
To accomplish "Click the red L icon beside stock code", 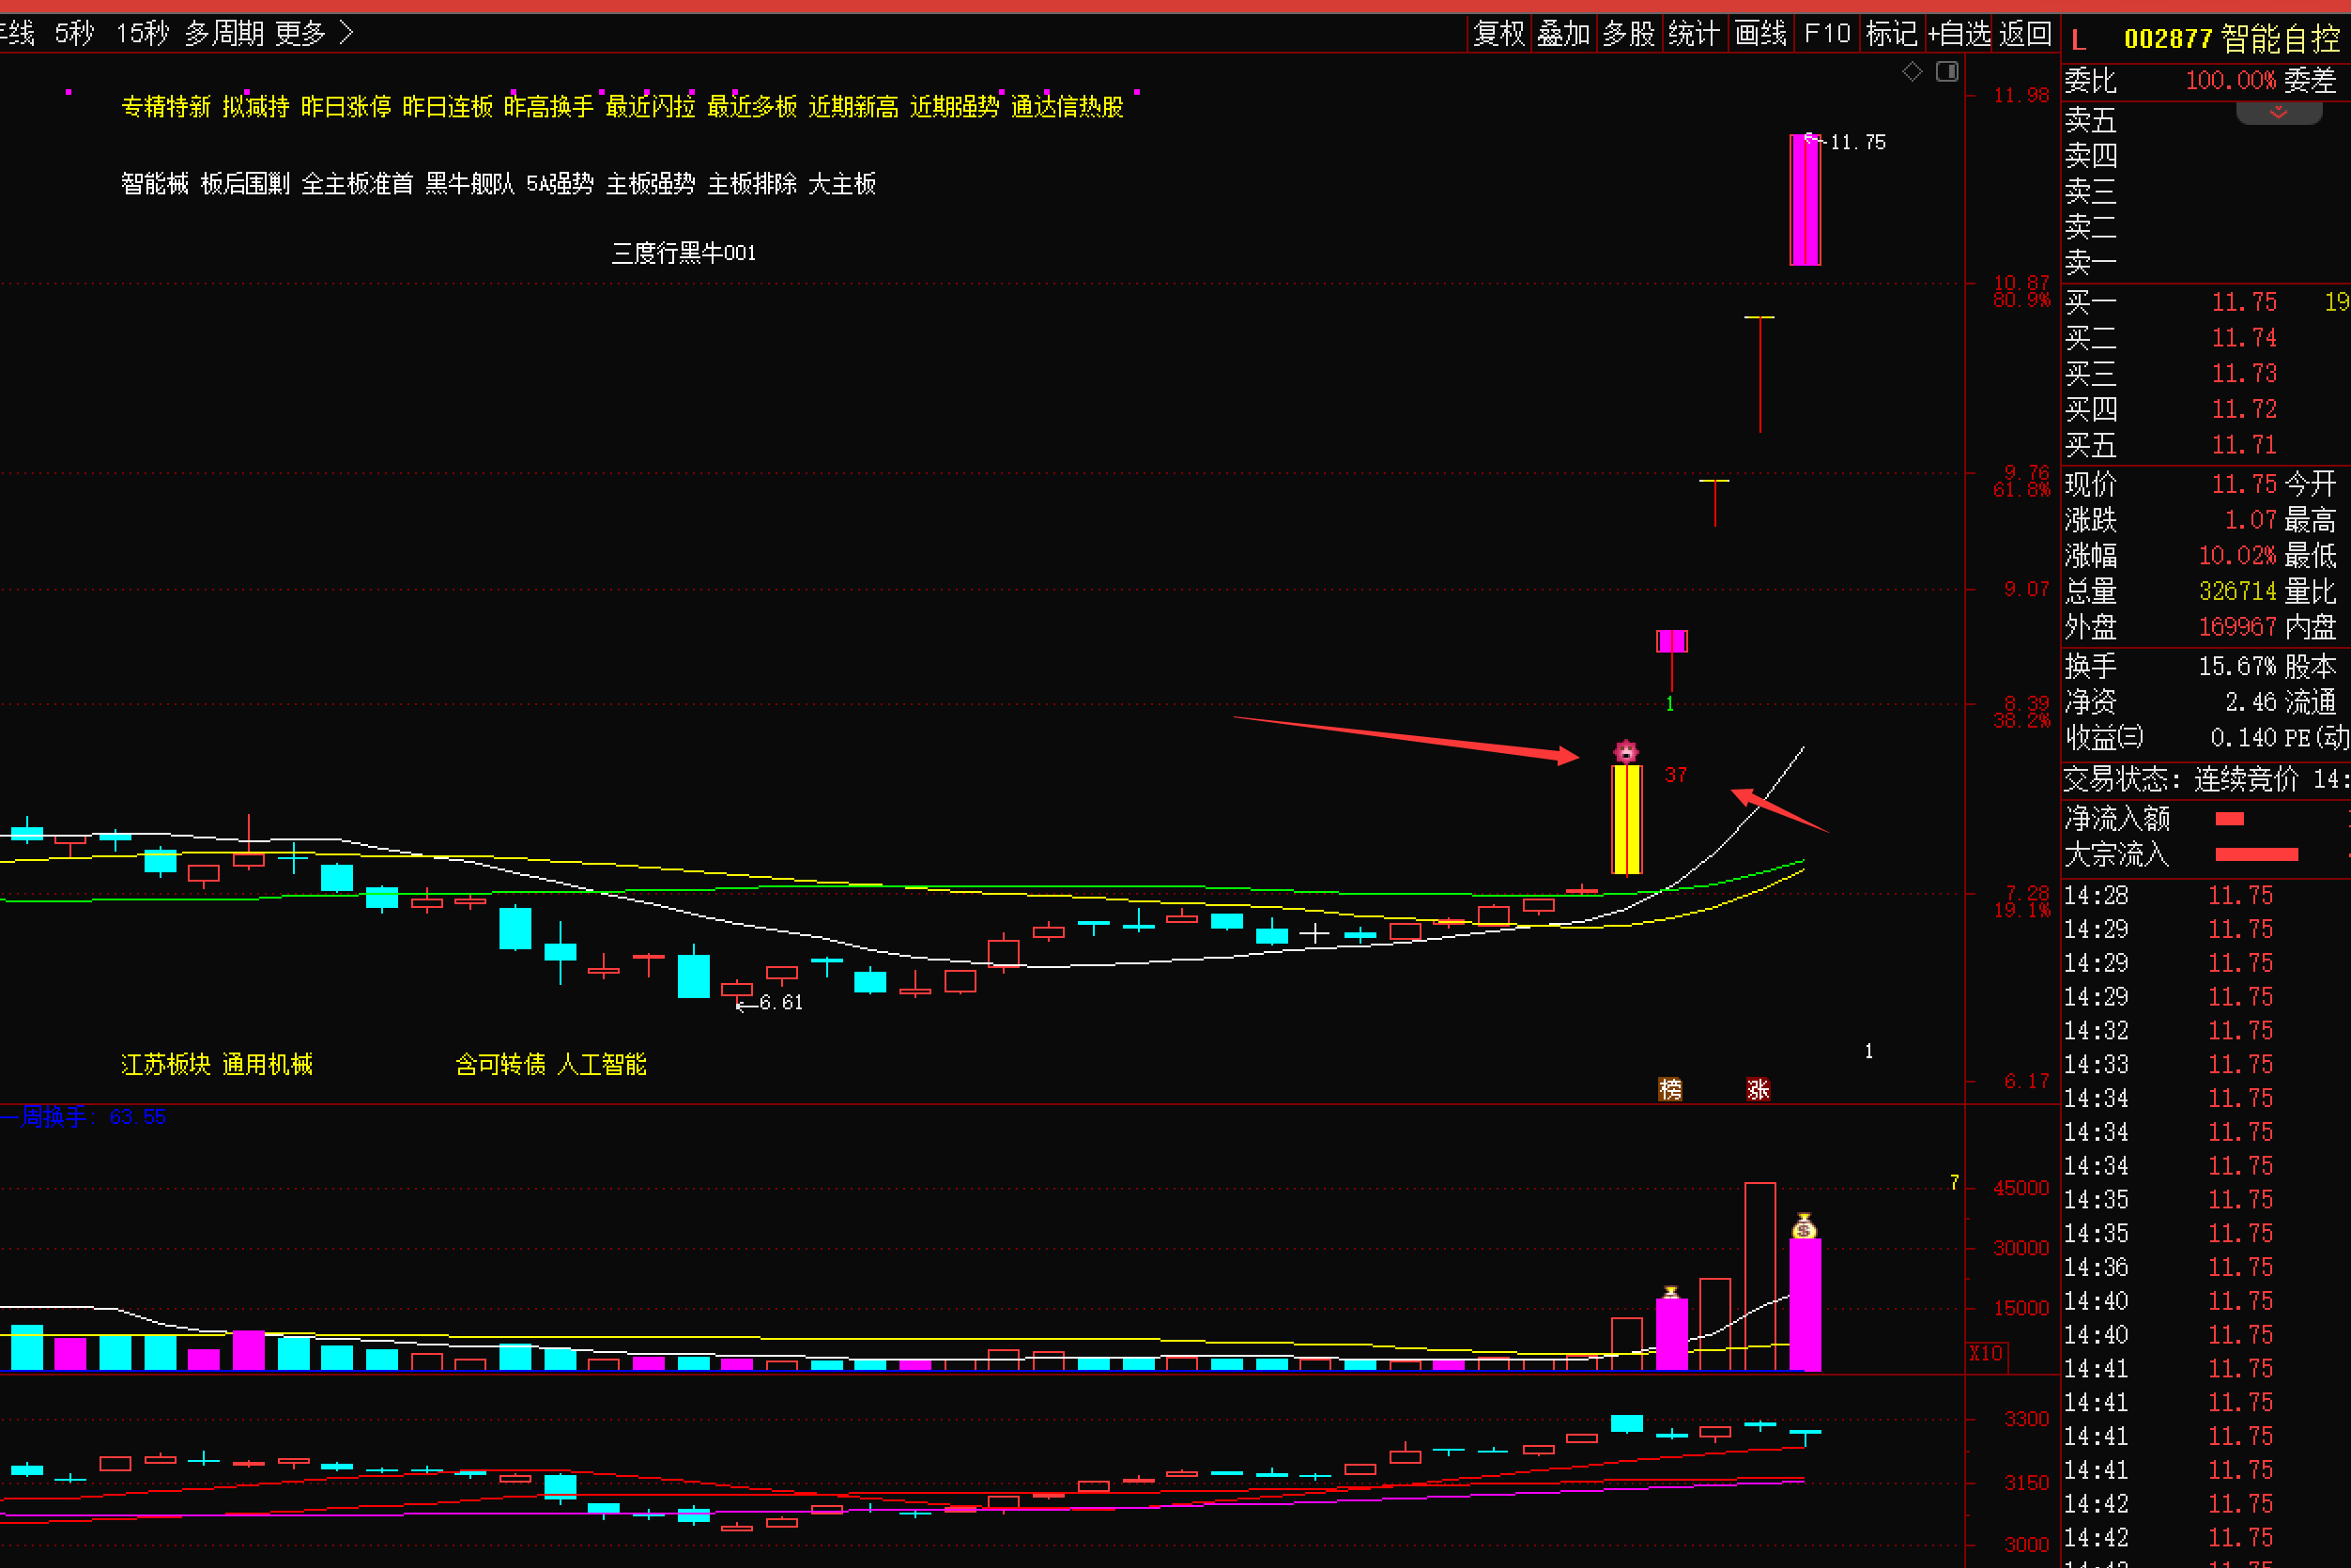I will pyautogui.click(x=2079, y=40).
